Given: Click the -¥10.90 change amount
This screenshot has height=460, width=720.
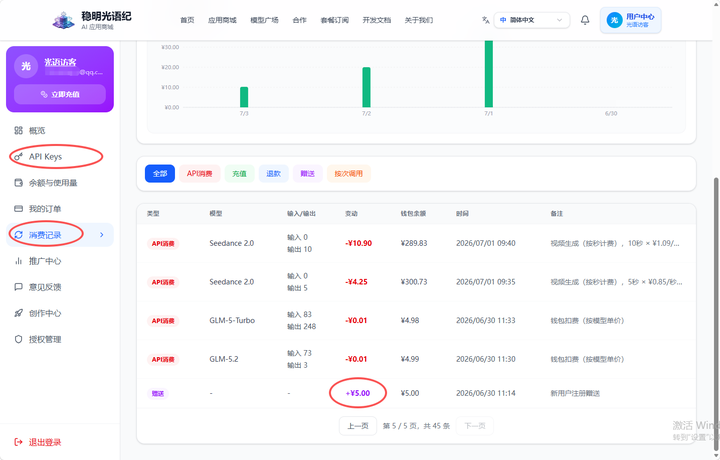Looking at the screenshot, I should (359, 243).
